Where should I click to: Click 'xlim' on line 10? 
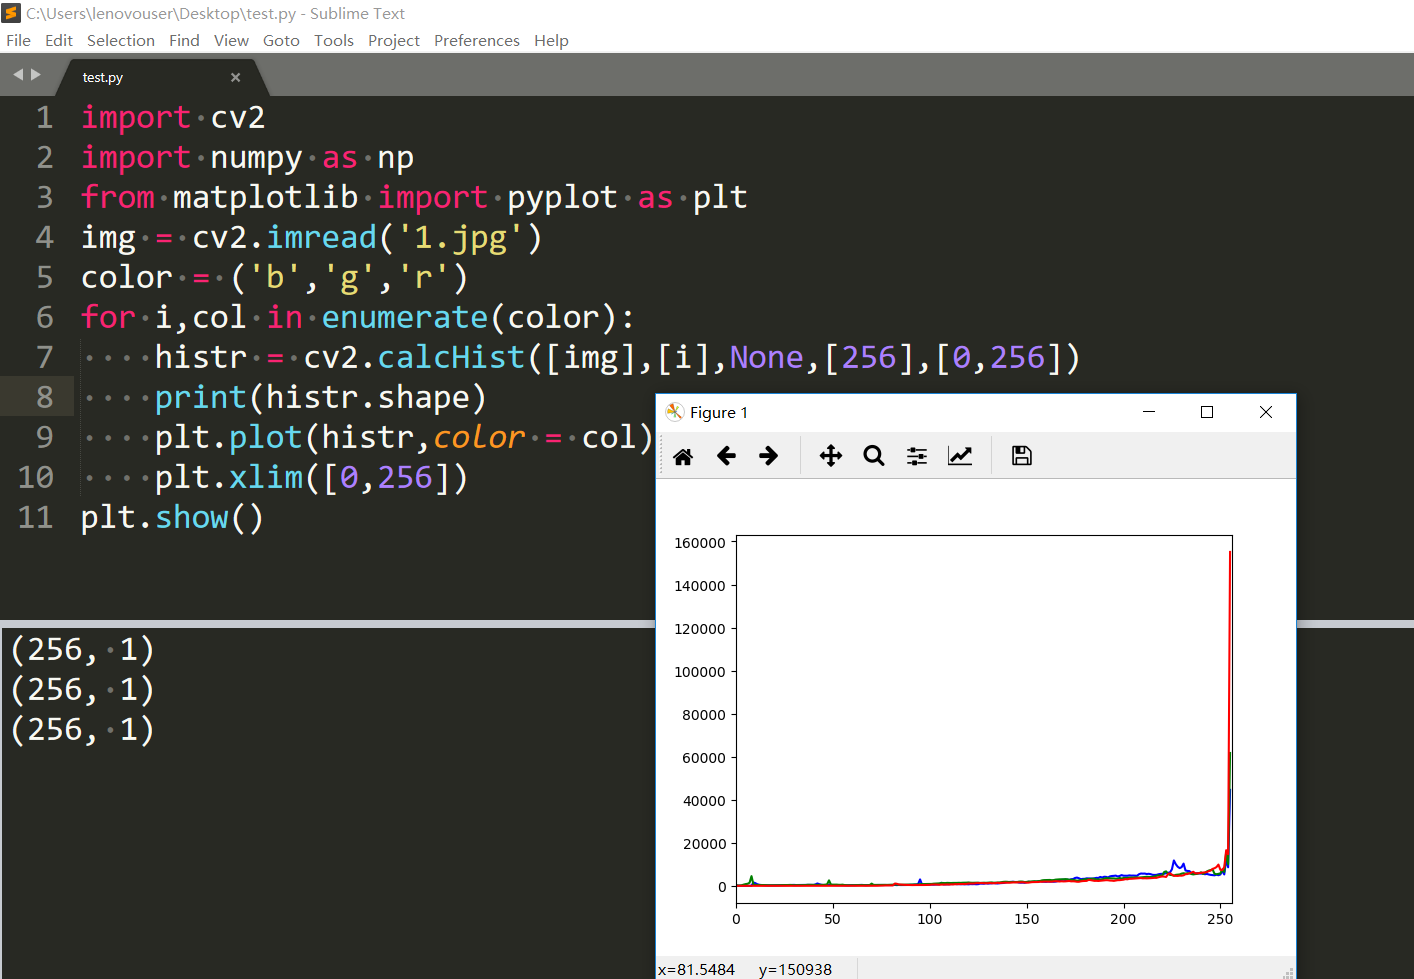[x=266, y=478]
